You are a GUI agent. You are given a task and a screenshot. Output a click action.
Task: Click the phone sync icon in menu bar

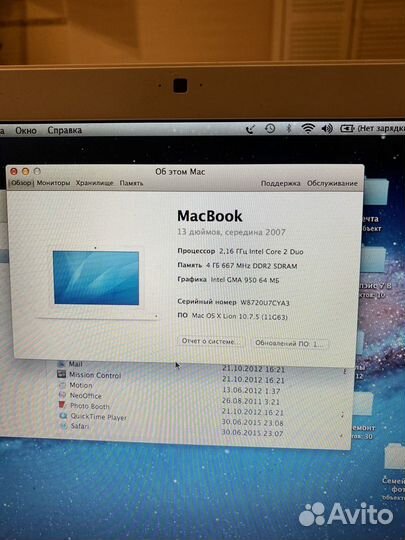pos(250,129)
